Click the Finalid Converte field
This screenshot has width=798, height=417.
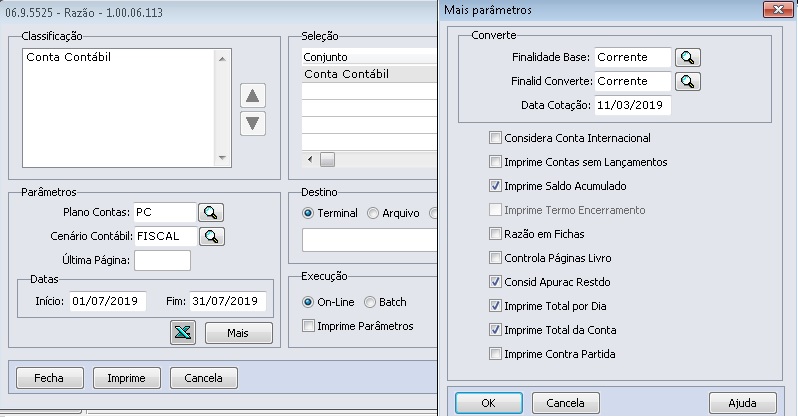(x=633, y=81)
